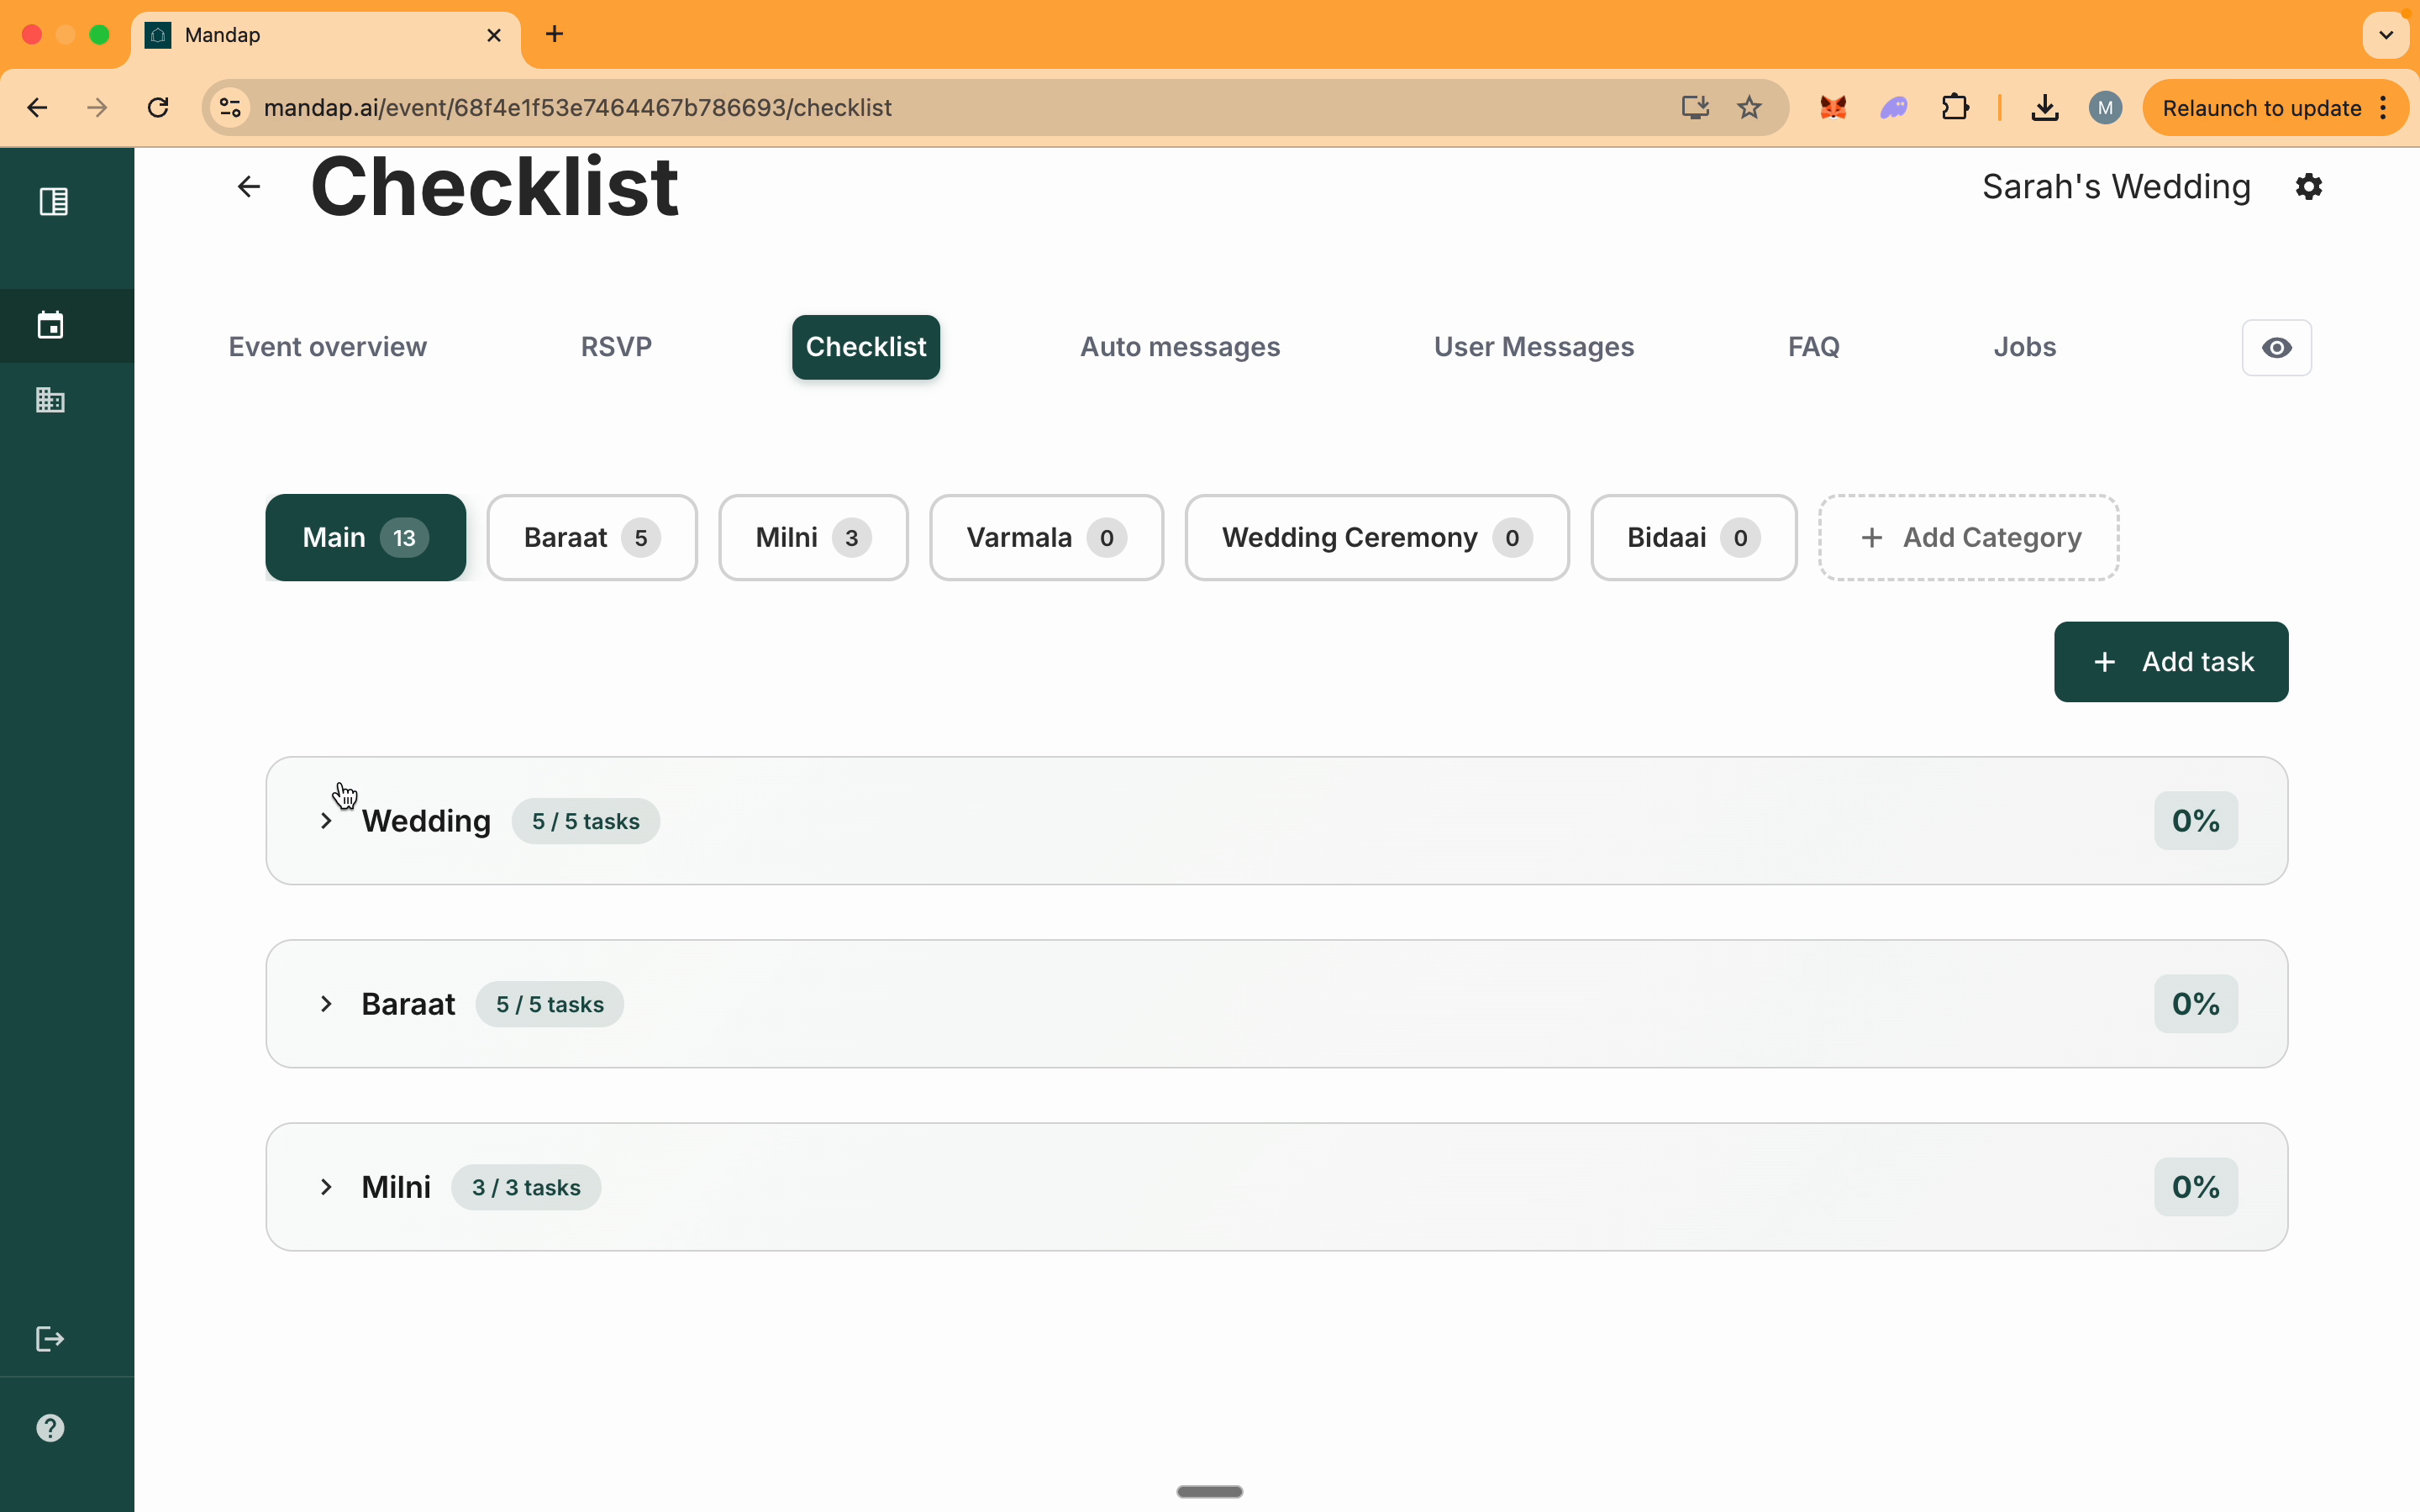
Task: Open the MetaMask extension icon
Action: coord(1832,108)
